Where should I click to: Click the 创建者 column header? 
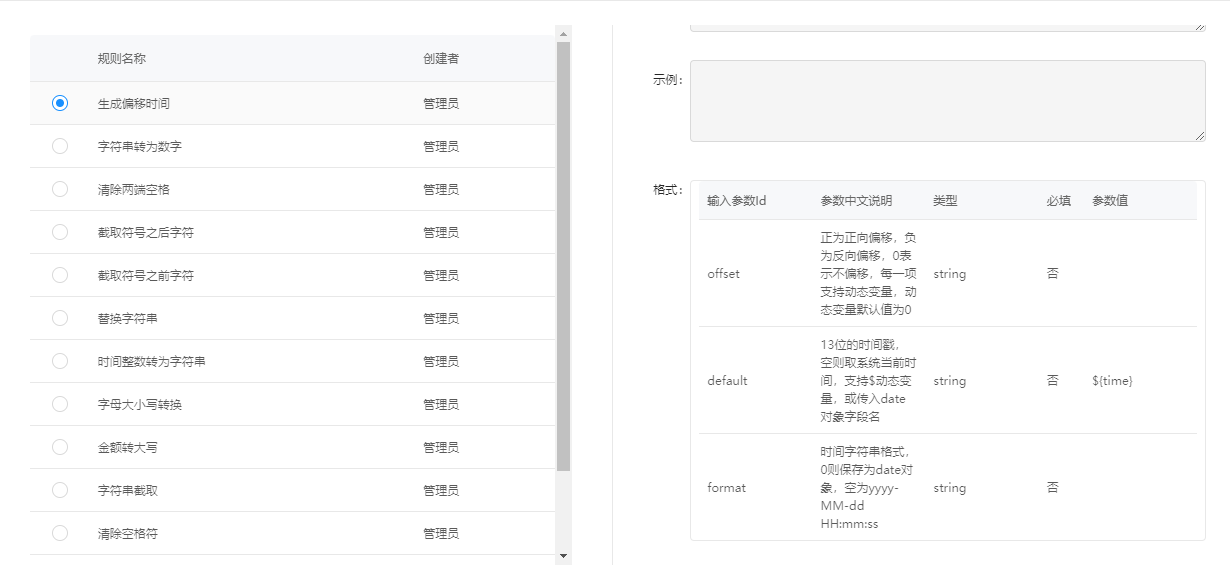(441, 59)
